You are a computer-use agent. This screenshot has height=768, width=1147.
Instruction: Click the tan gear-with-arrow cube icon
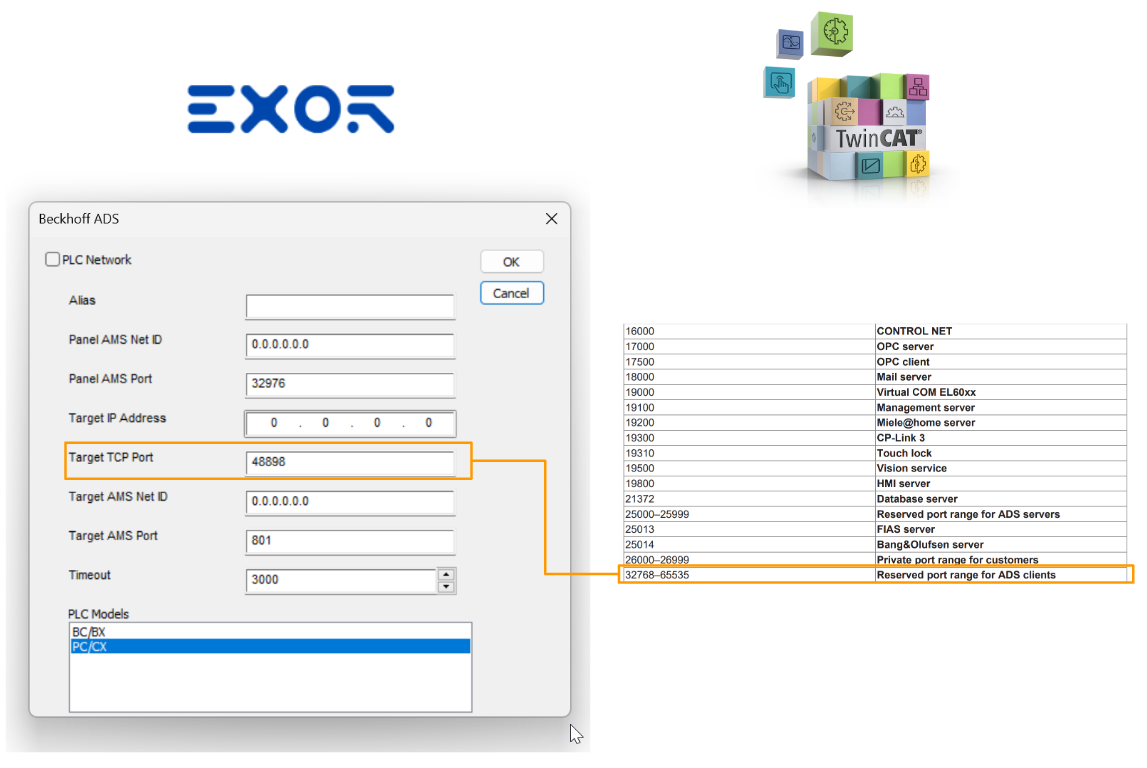point(845,111)
